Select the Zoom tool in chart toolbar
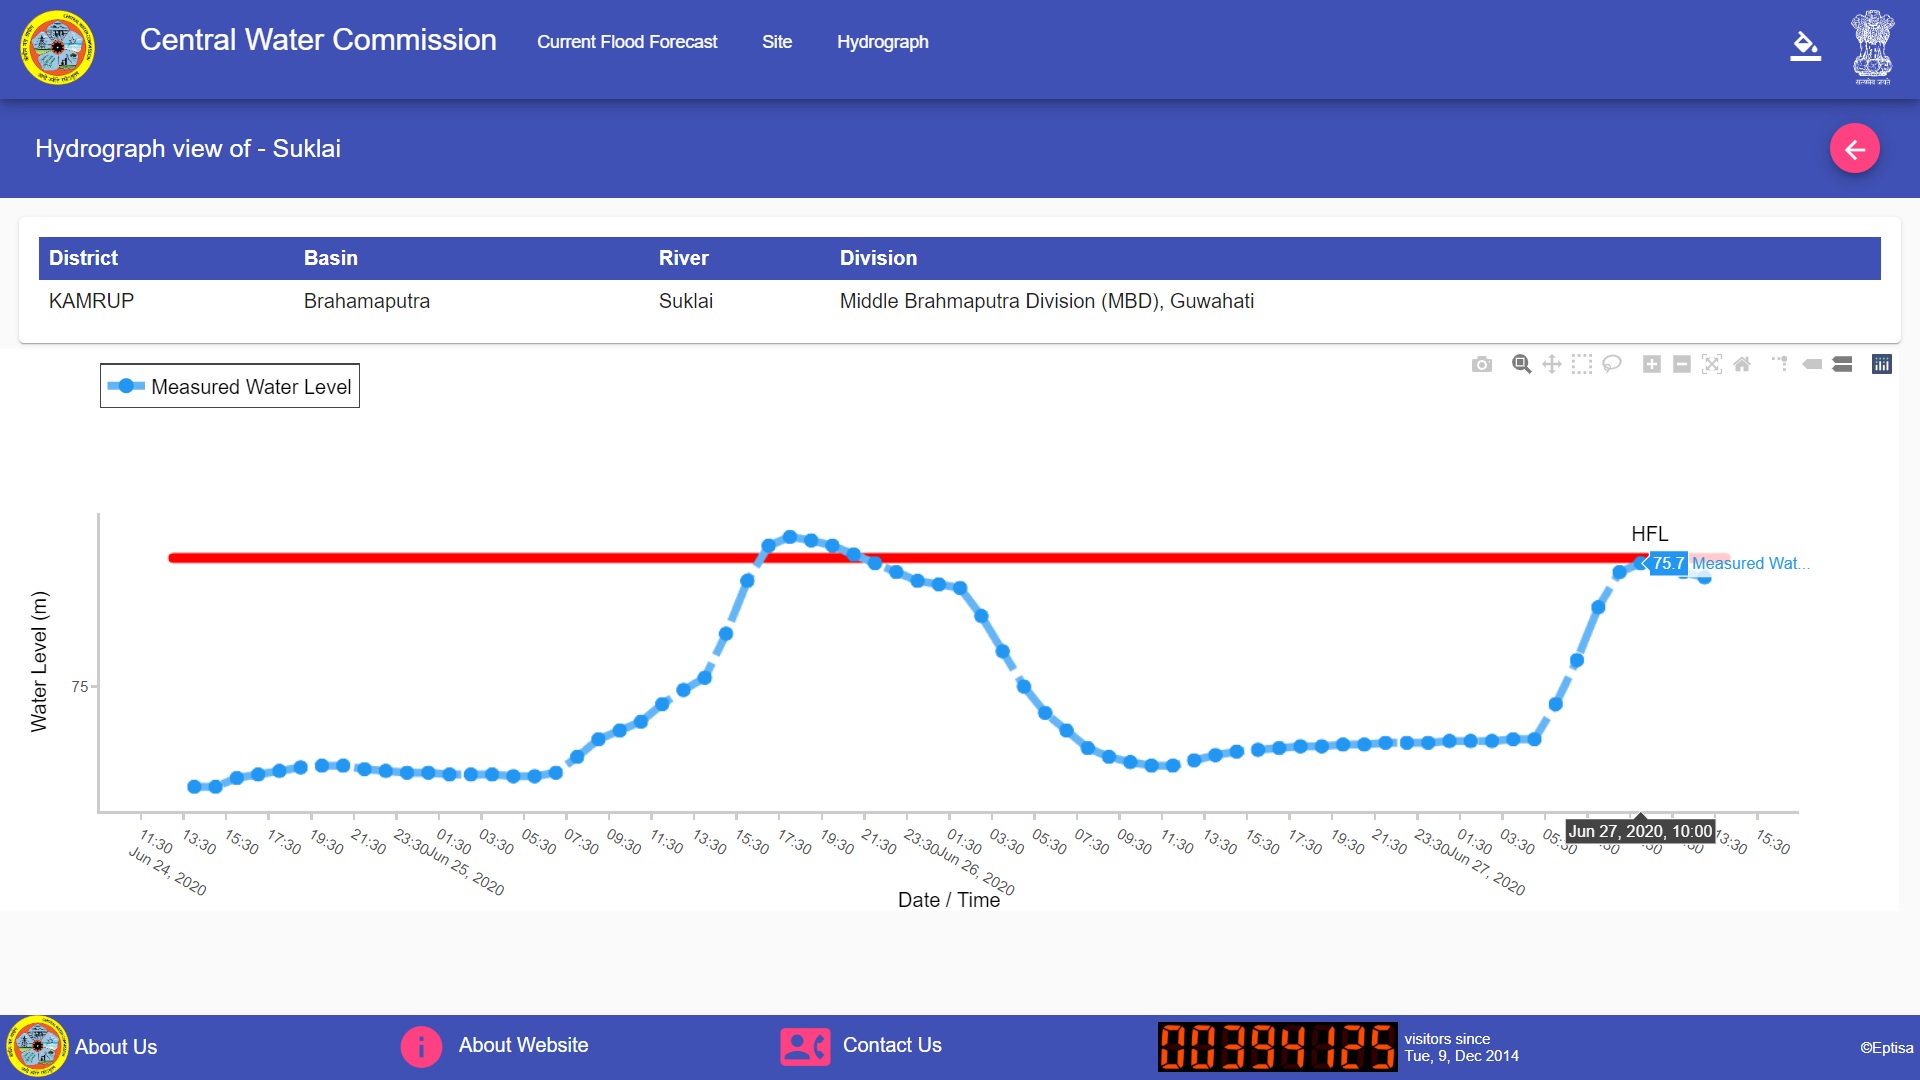The width and height of the screenshot is (1920, 1080). point(1521,364)
